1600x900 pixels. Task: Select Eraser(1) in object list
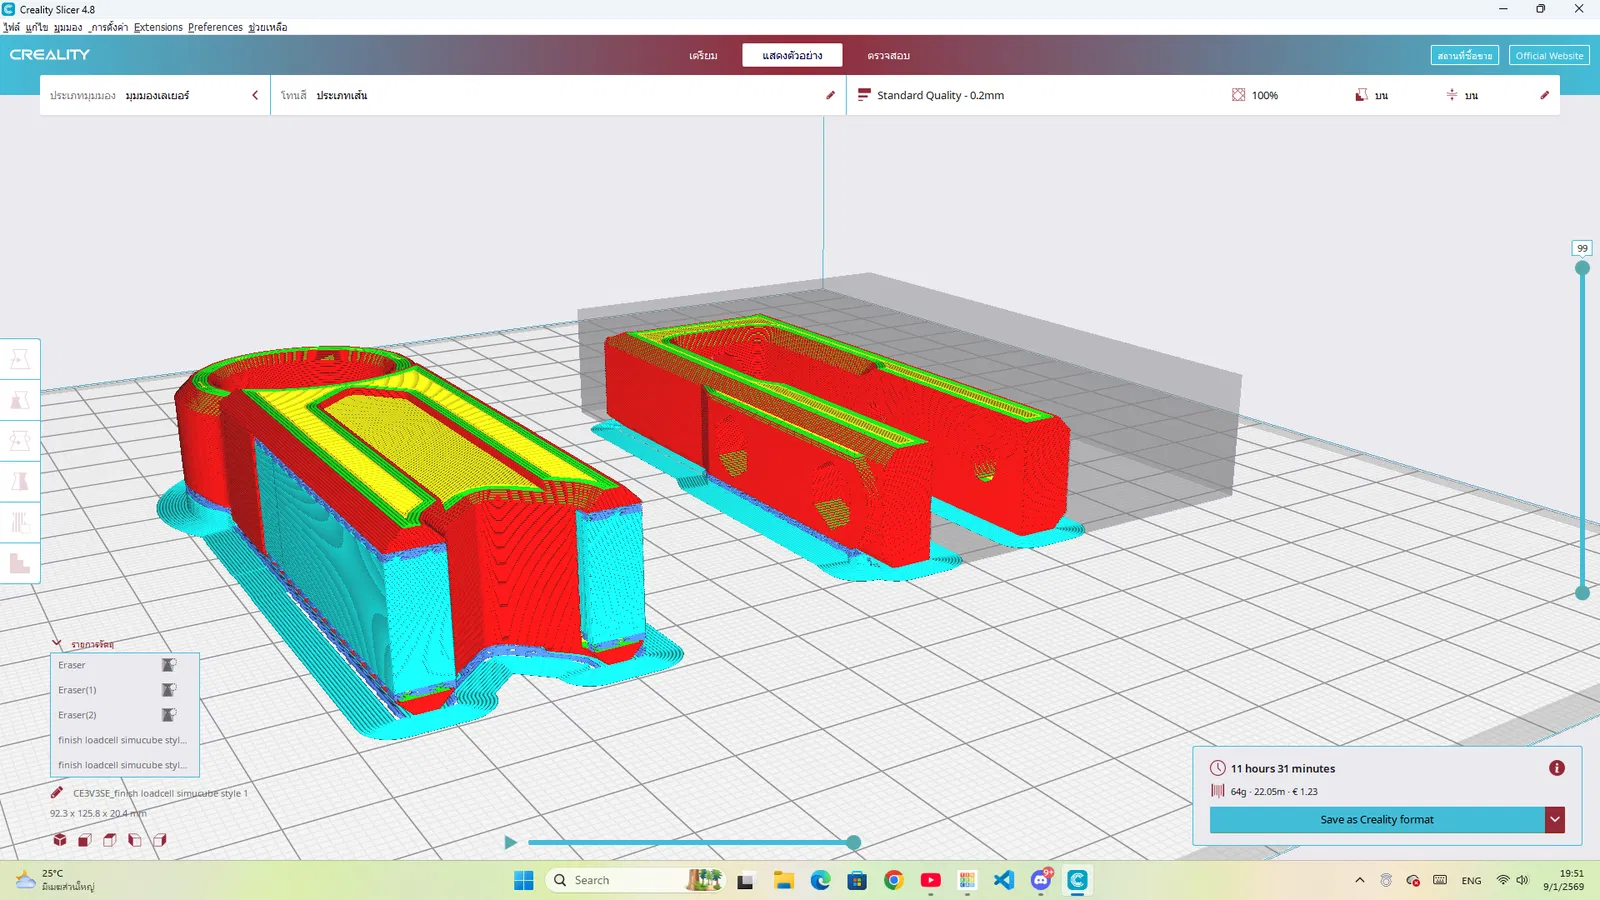(125, 690)
